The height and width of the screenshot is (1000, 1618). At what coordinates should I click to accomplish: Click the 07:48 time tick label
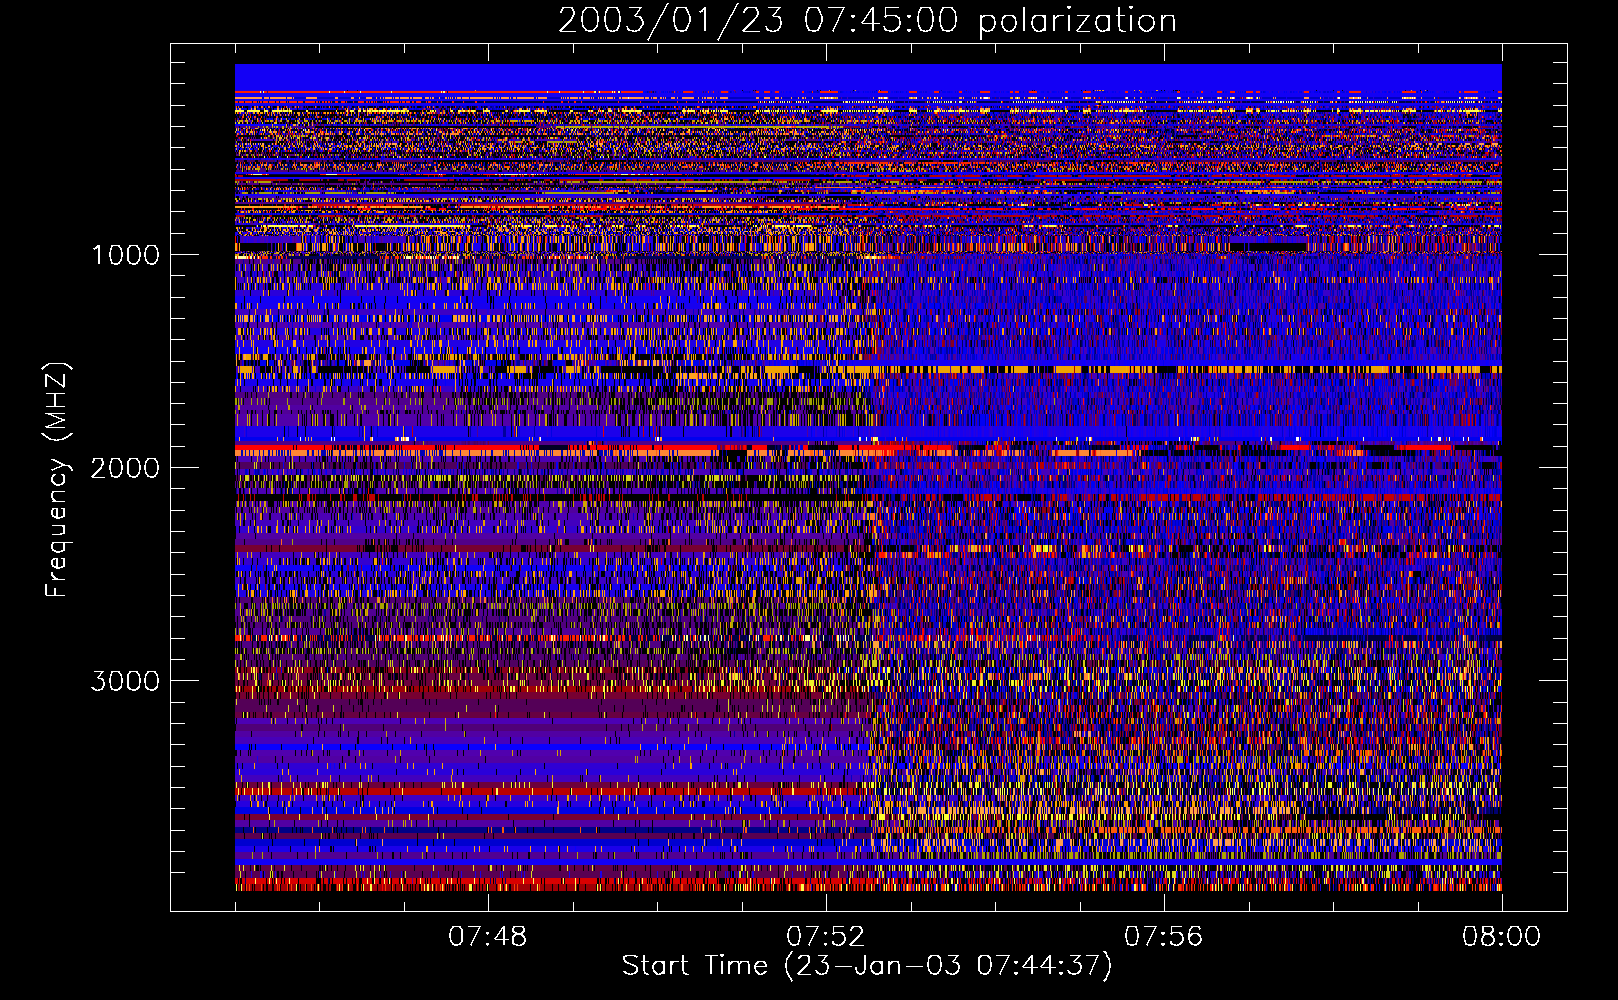tap(487, 937)
